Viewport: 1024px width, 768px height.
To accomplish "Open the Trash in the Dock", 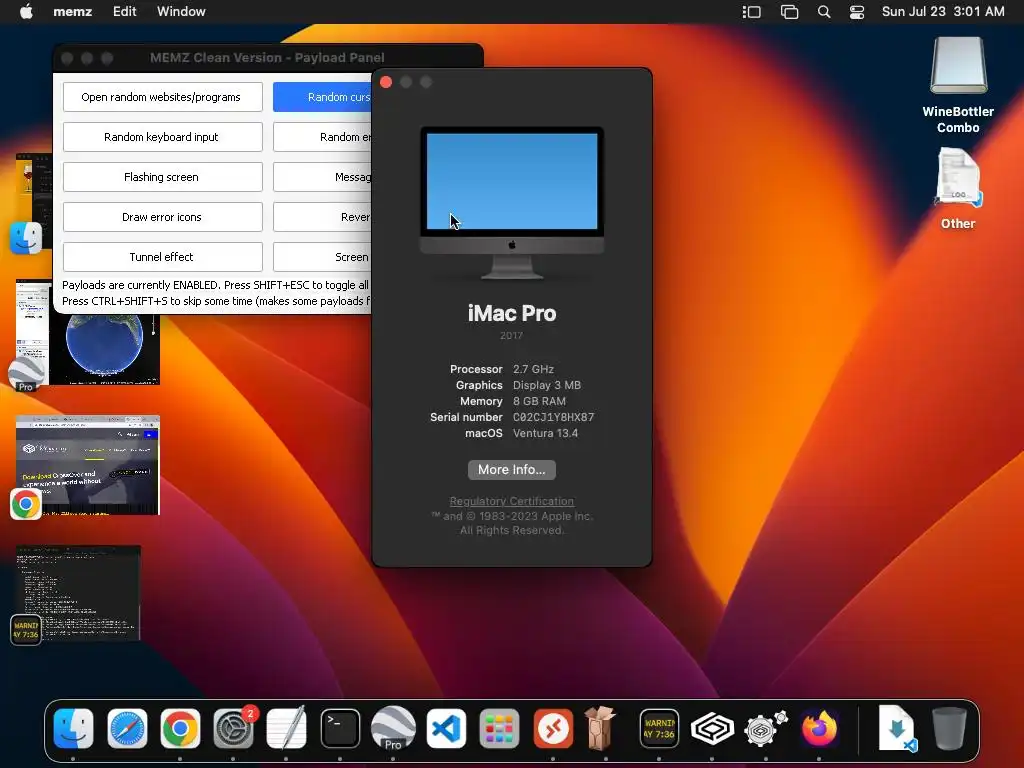I will (949, 728).
